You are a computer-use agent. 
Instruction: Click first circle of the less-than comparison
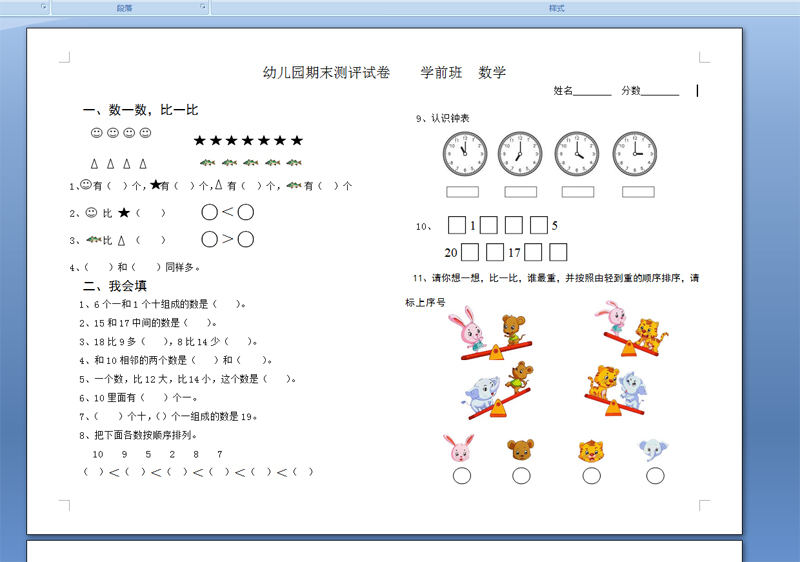pos(210,212)
